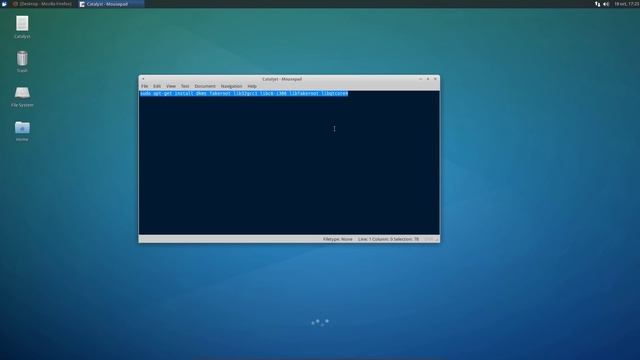Click the Mousepad window menu button in titlebar
This screenshot has height=360, width=640.
143,79
